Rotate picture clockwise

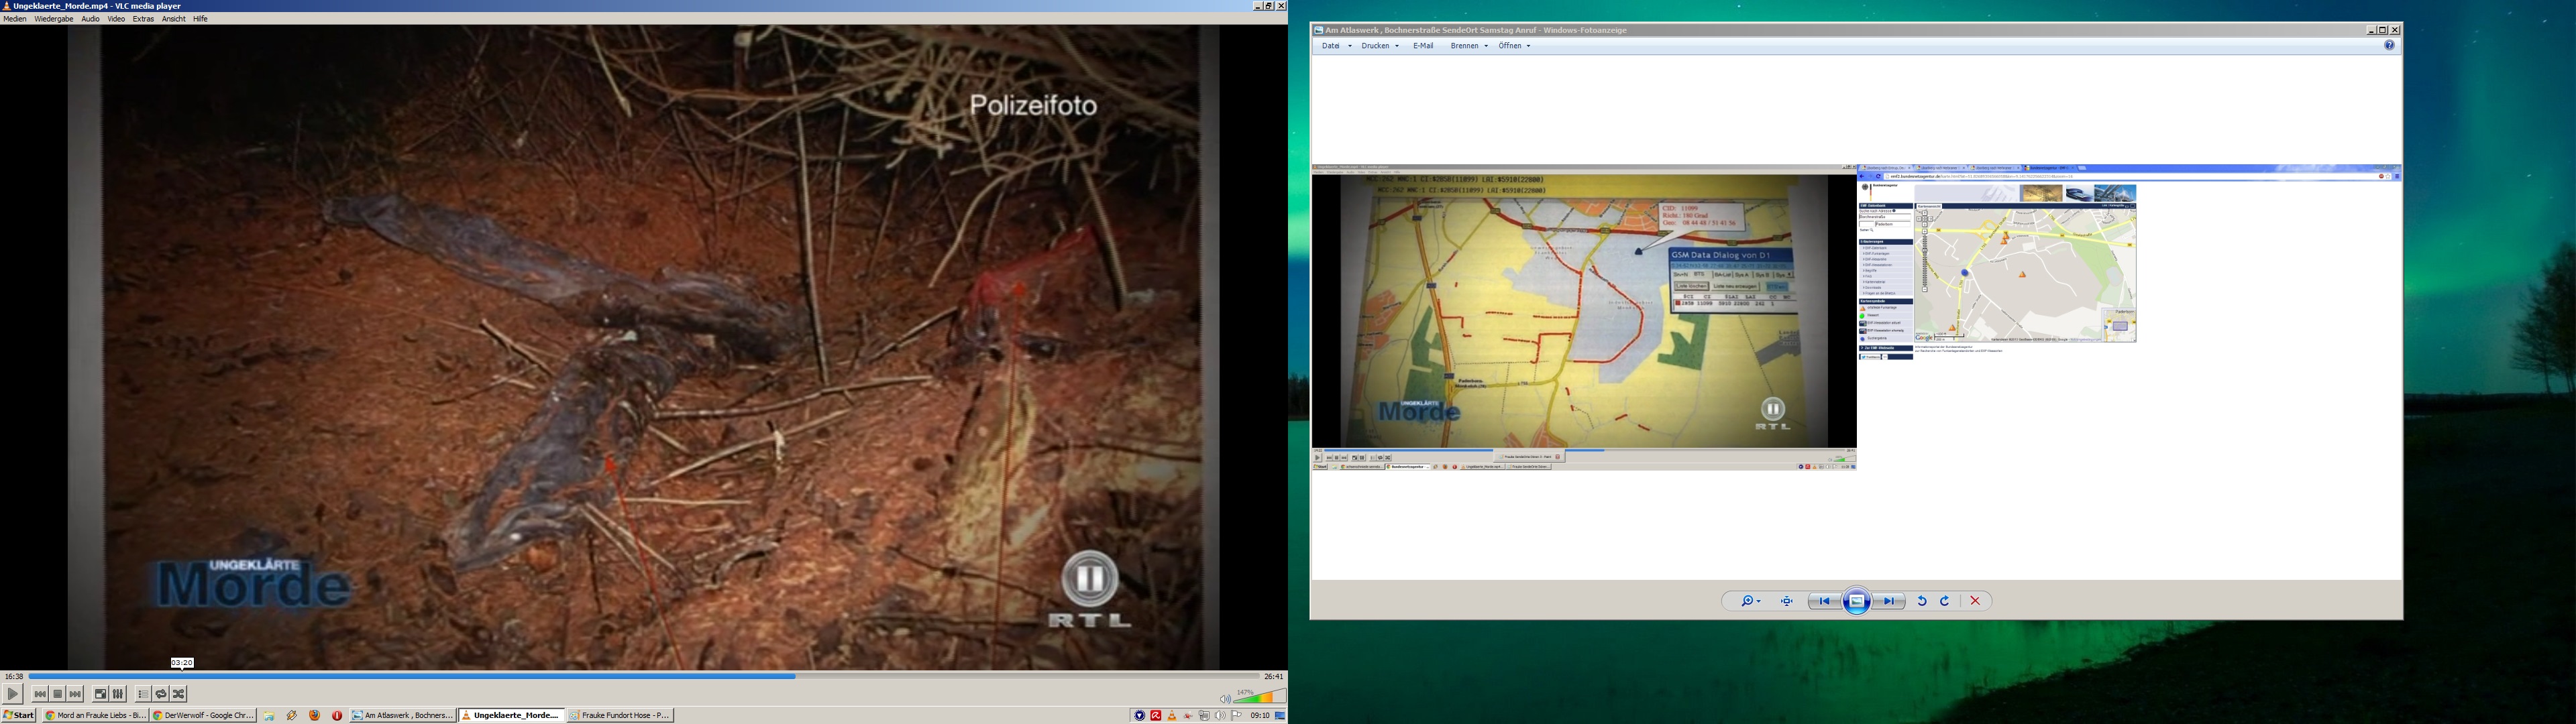tap(1945, 601)
